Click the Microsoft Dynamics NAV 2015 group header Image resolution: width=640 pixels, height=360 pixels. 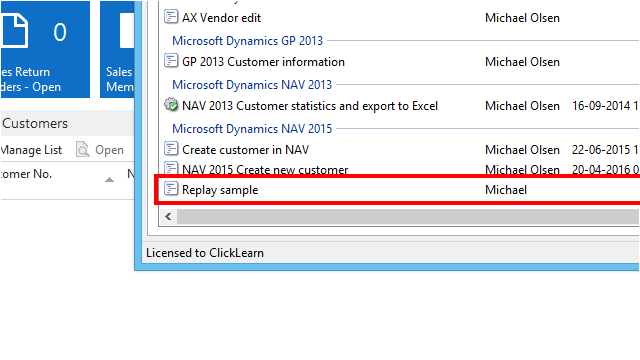point(252,129)
